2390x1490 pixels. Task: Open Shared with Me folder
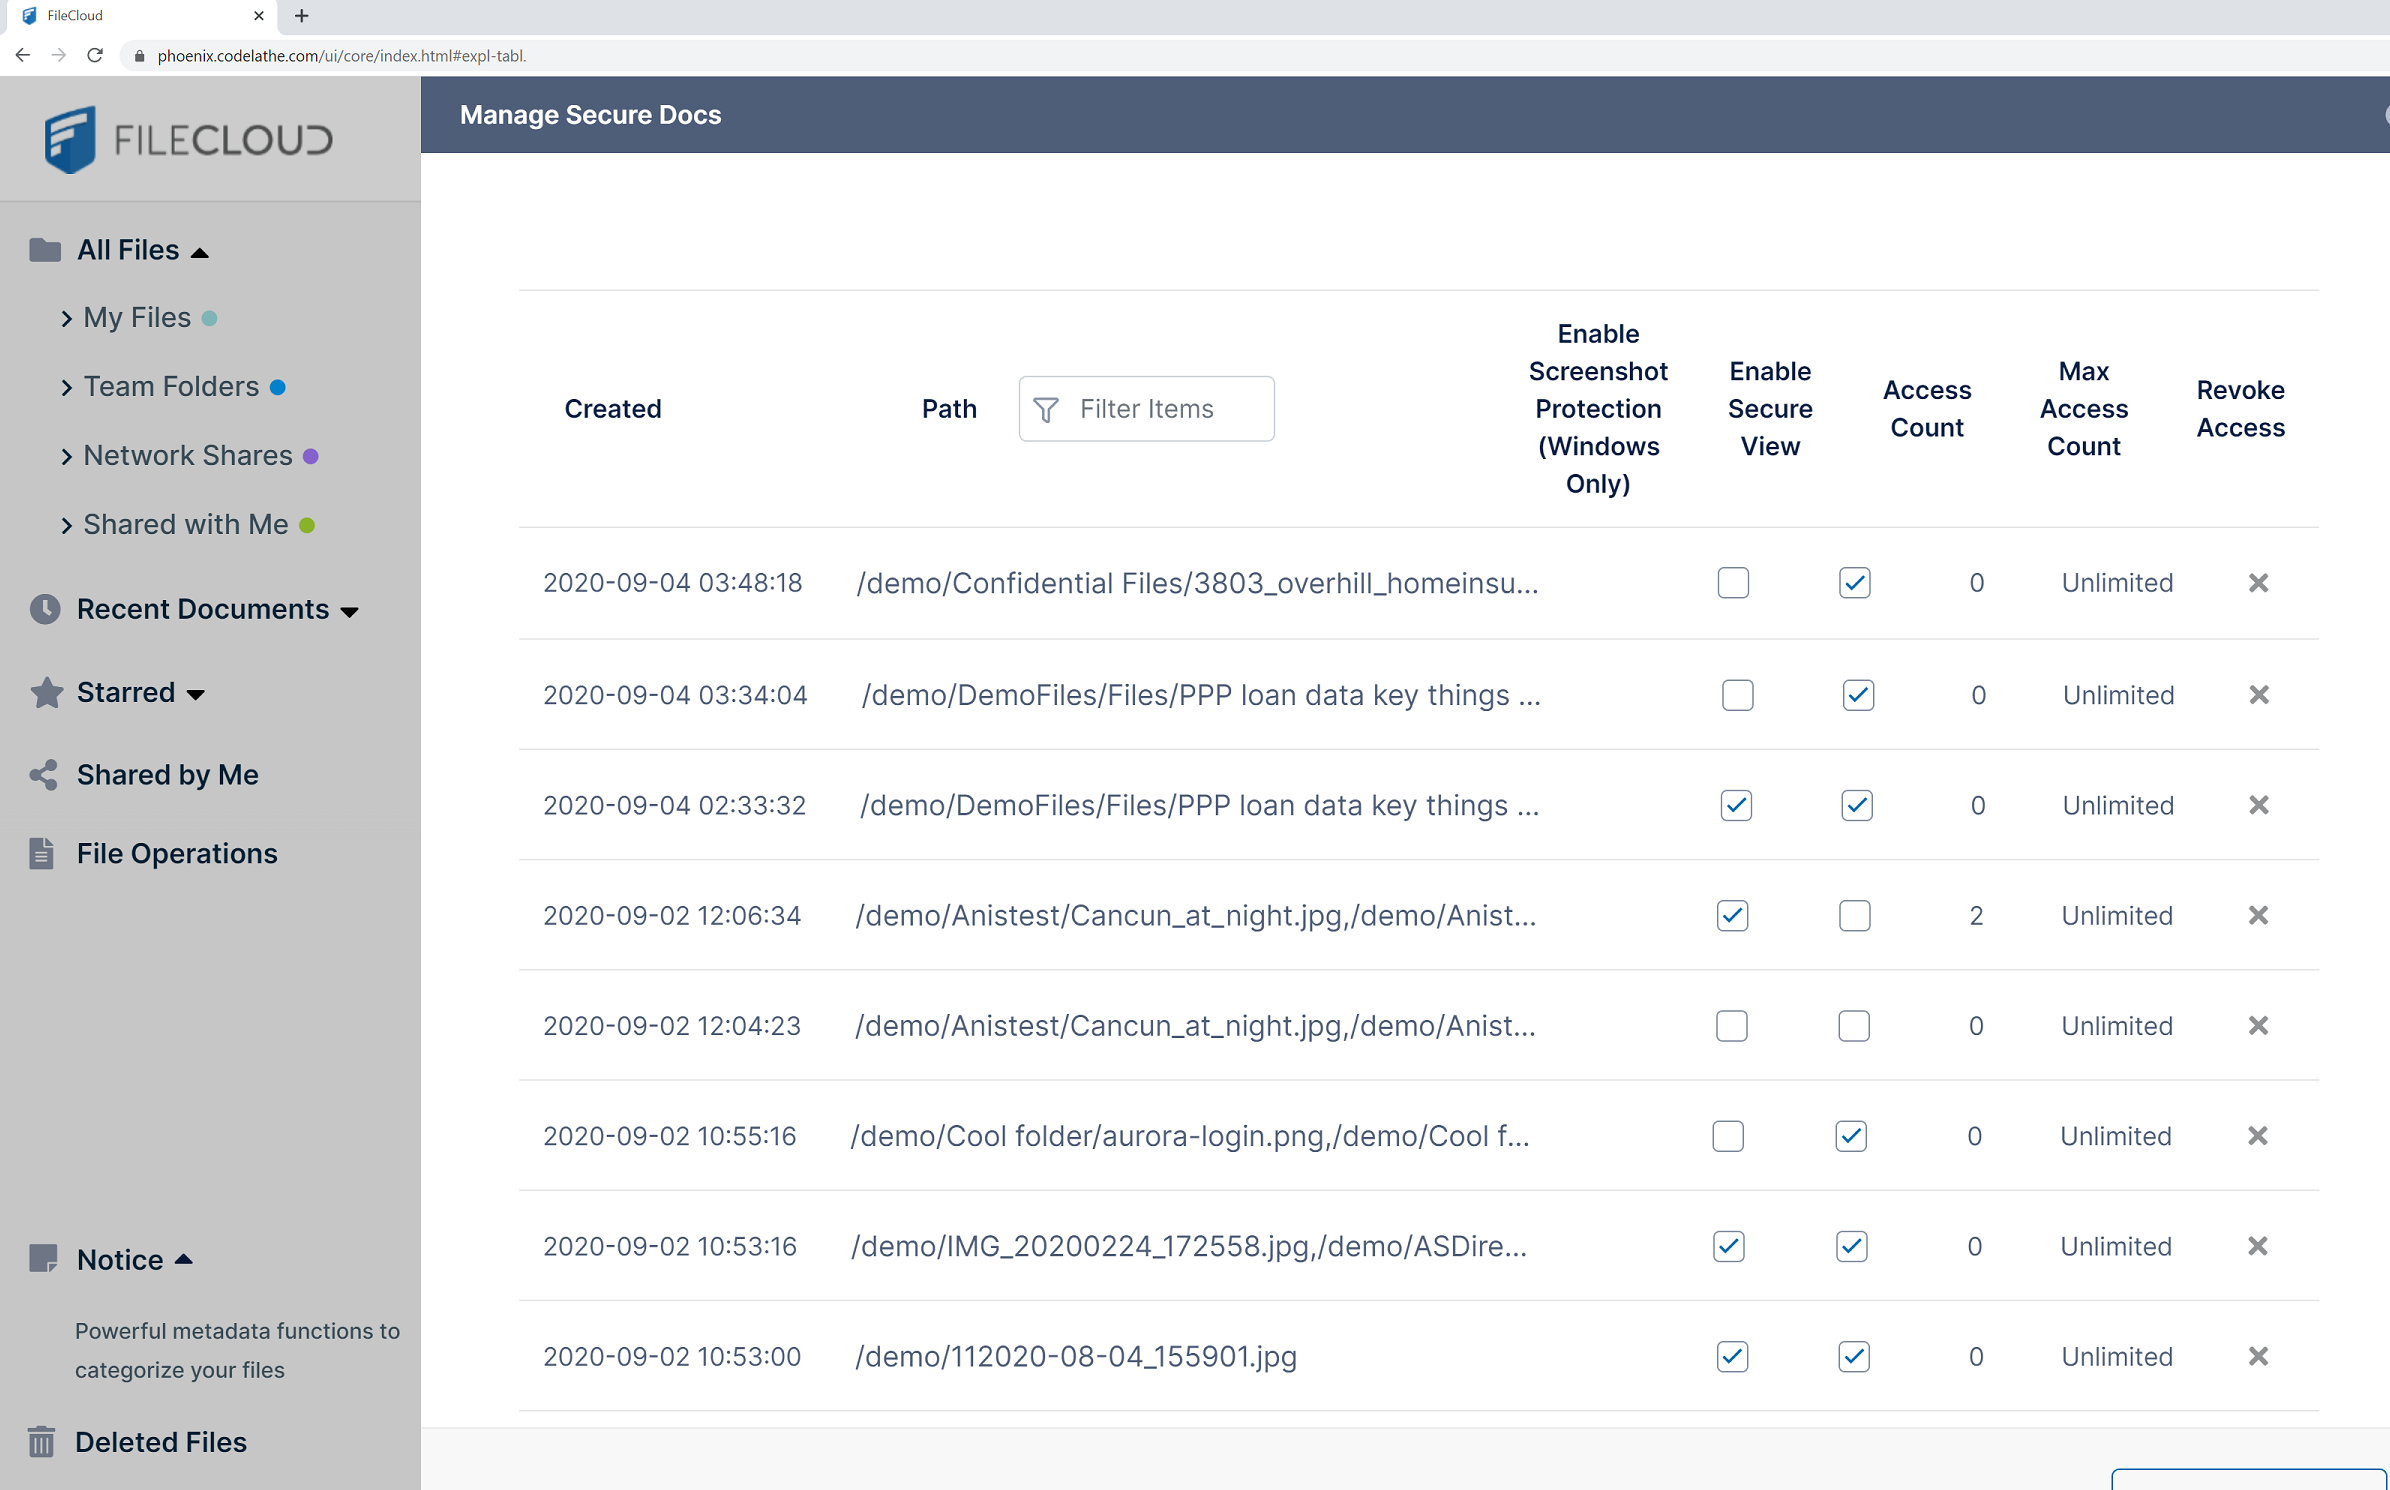tap(185, 525)
